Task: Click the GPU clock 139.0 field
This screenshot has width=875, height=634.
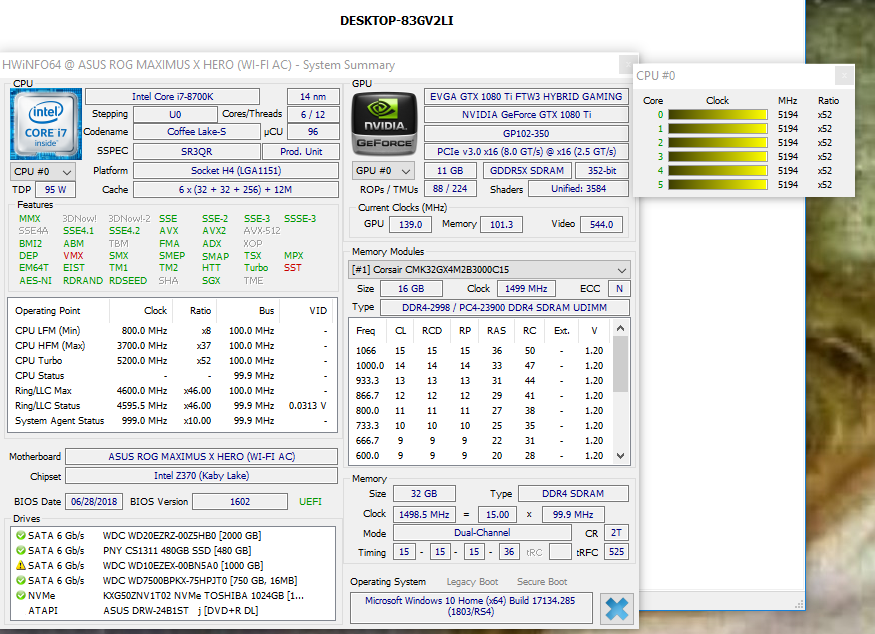Action: coord(410,224)
